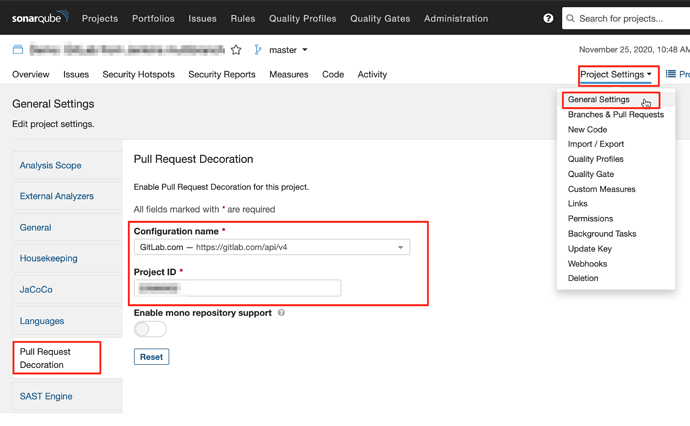The image size is (690, 426).
Task: Open the Analysis Scope settings category
Action: pyautogui.click(x=51, y=166)
